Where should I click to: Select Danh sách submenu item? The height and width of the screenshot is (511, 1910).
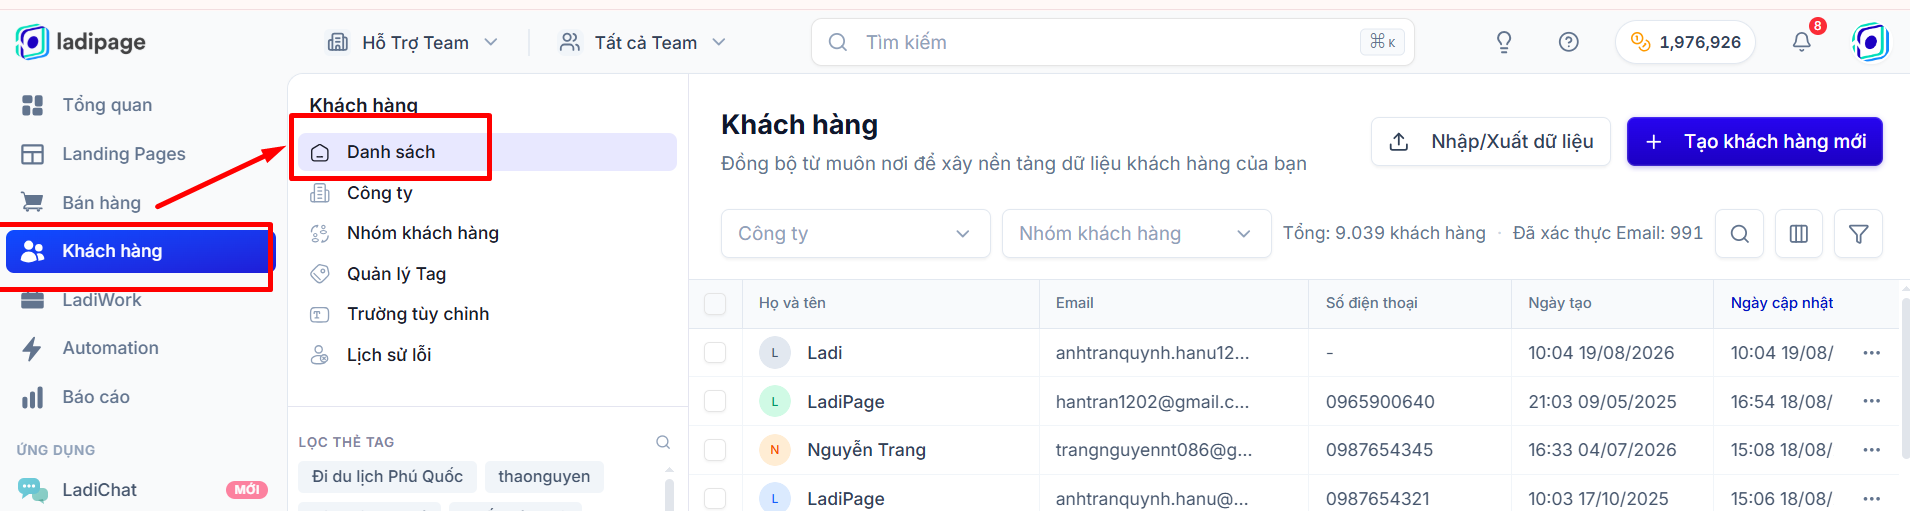point(487,152)
